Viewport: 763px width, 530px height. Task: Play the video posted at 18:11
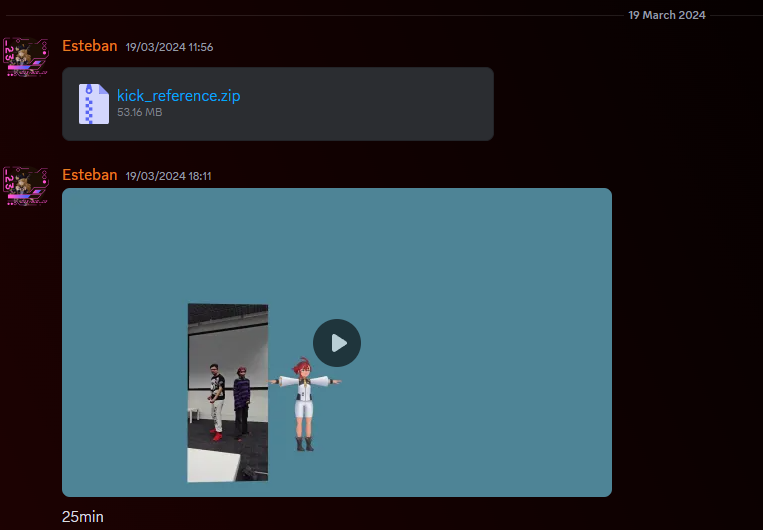pos(337,343)
